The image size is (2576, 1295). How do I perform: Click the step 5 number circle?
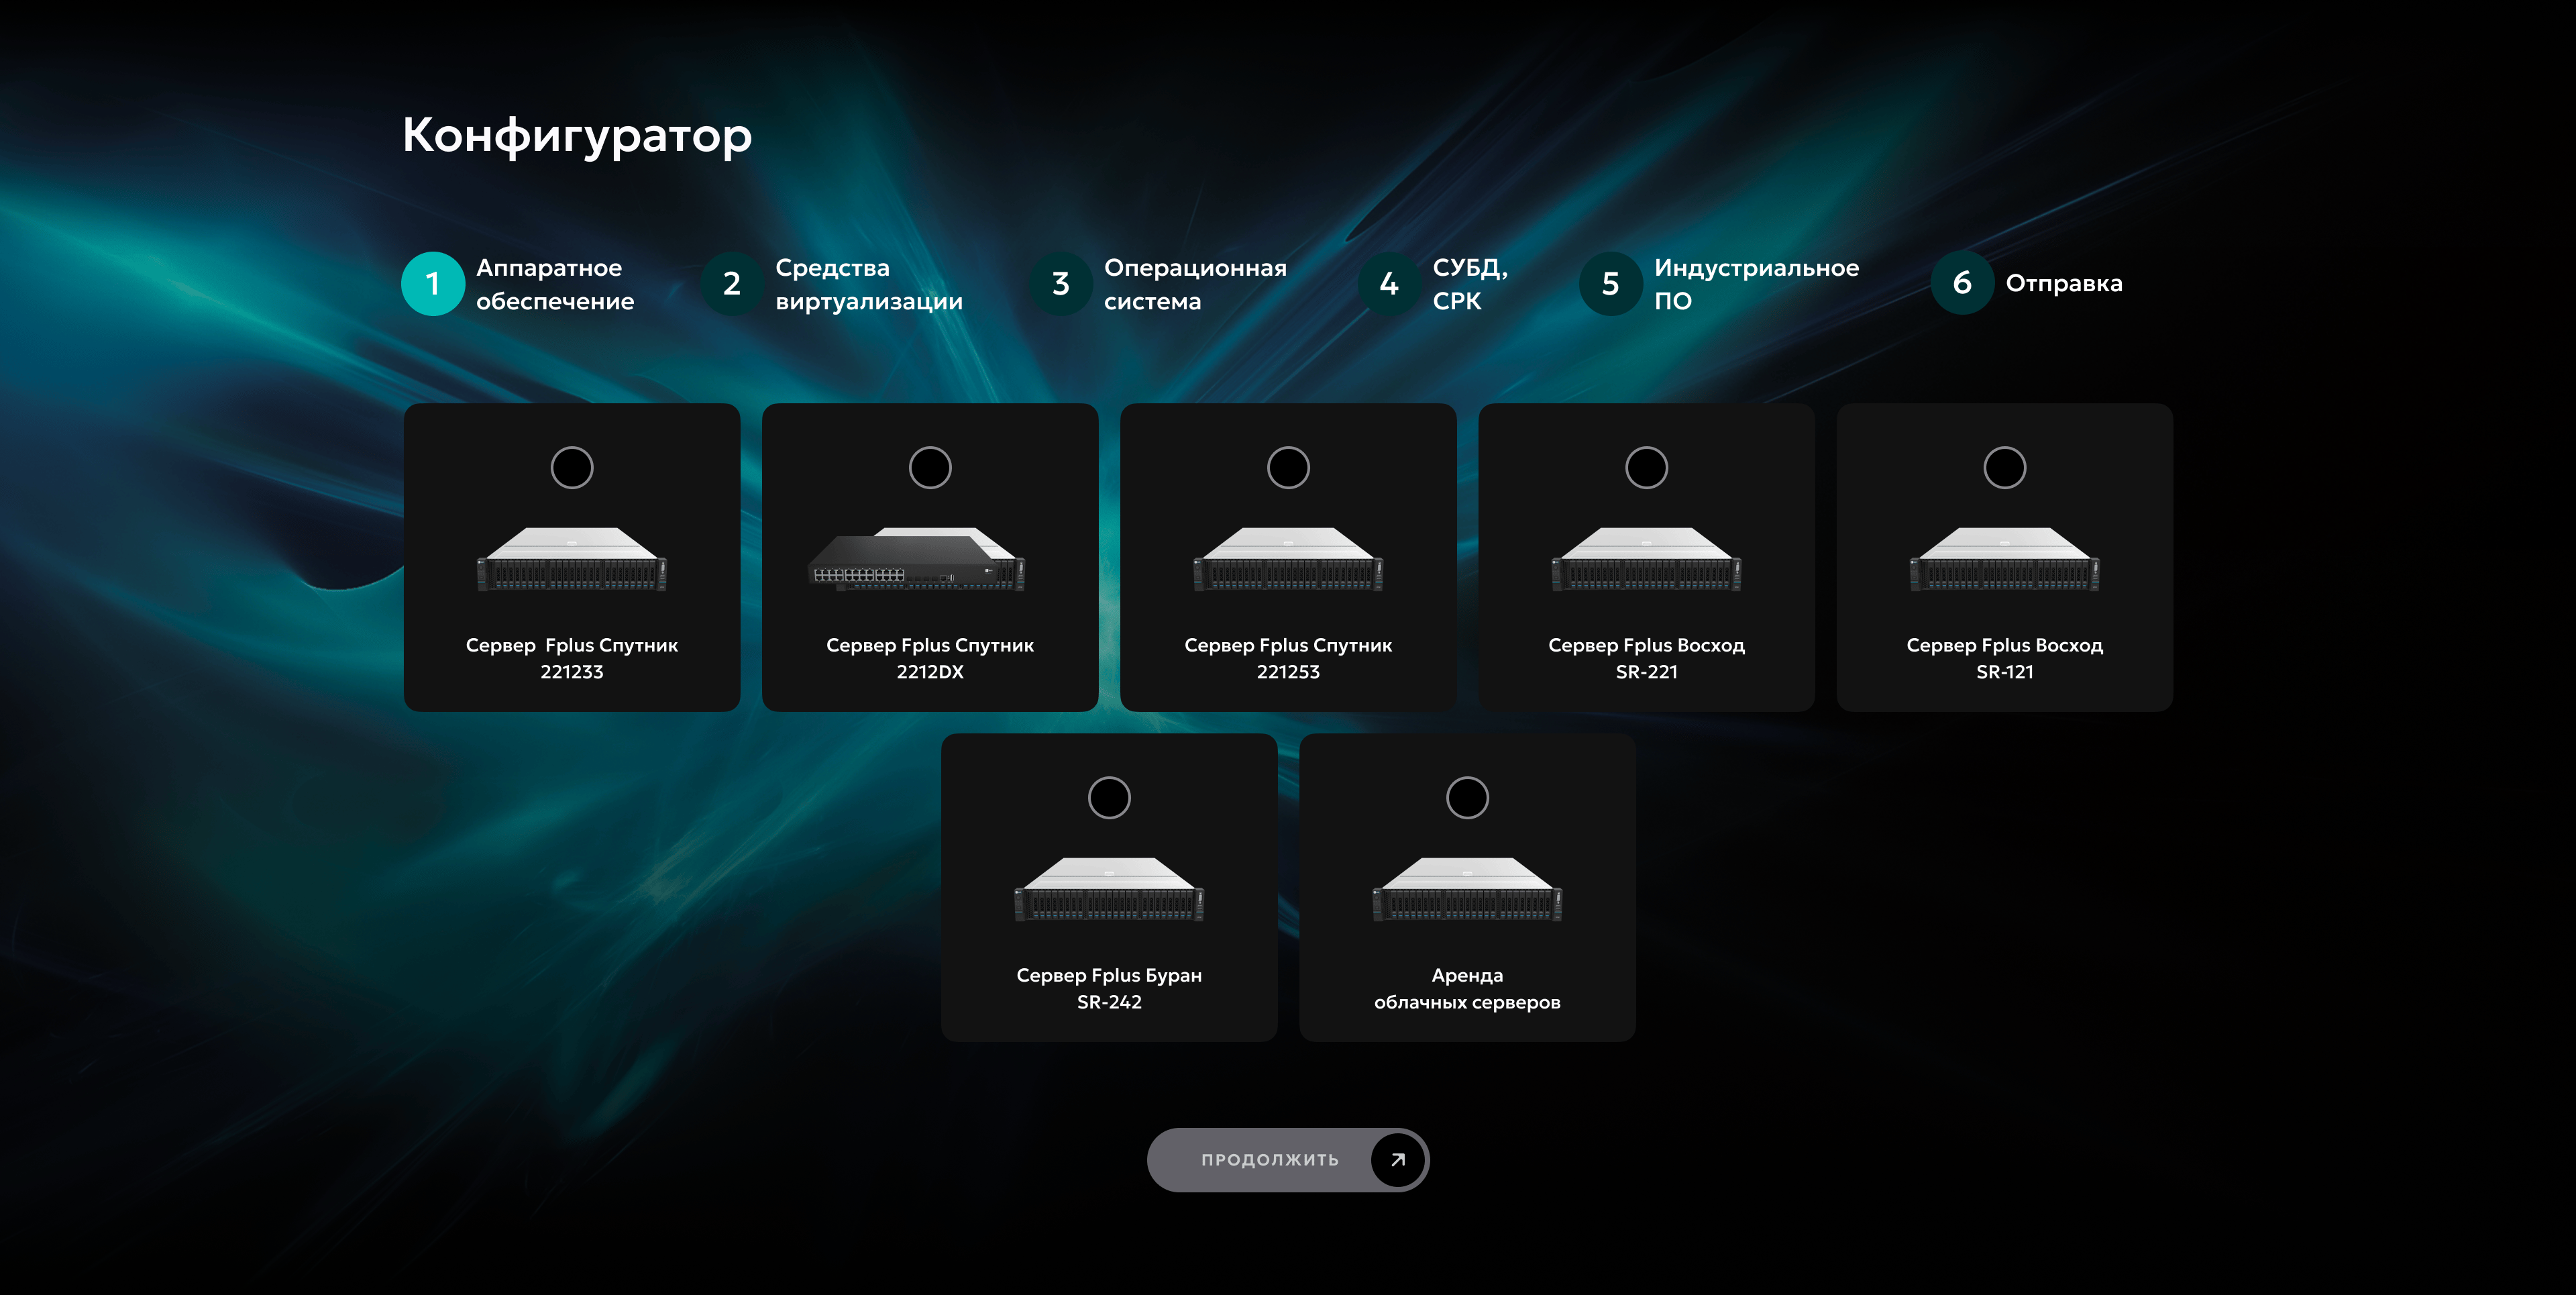pos(1610,284)
